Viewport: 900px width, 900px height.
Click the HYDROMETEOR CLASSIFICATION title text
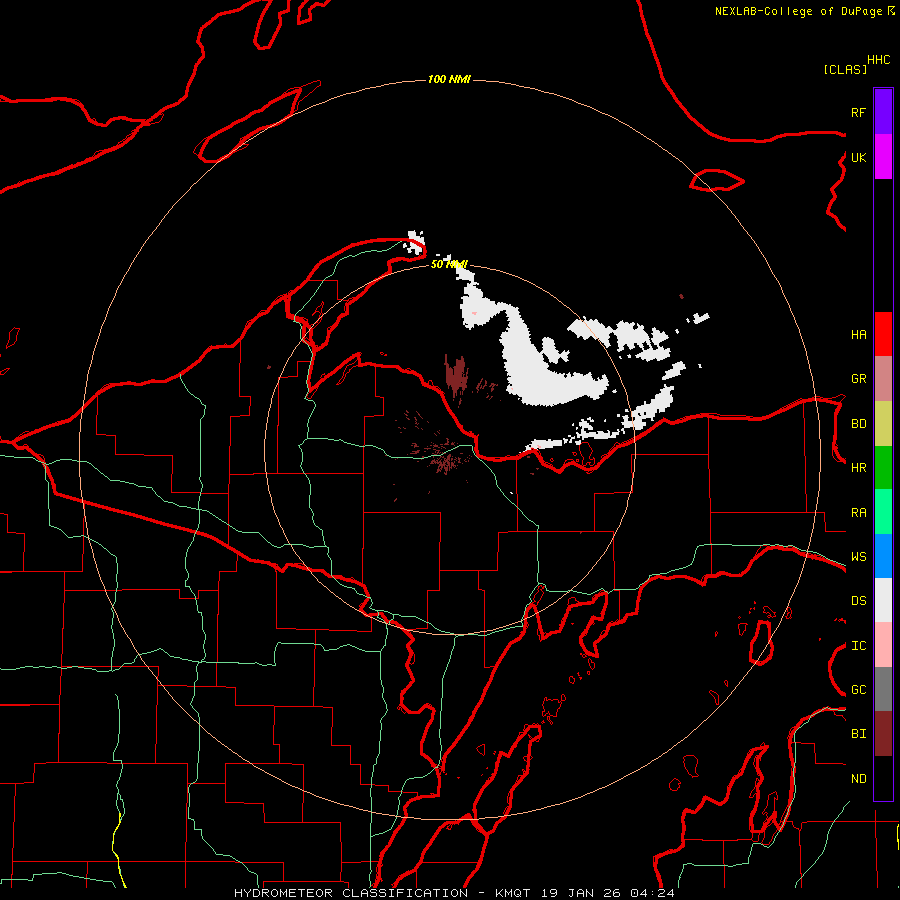click(x=351, y=893)
